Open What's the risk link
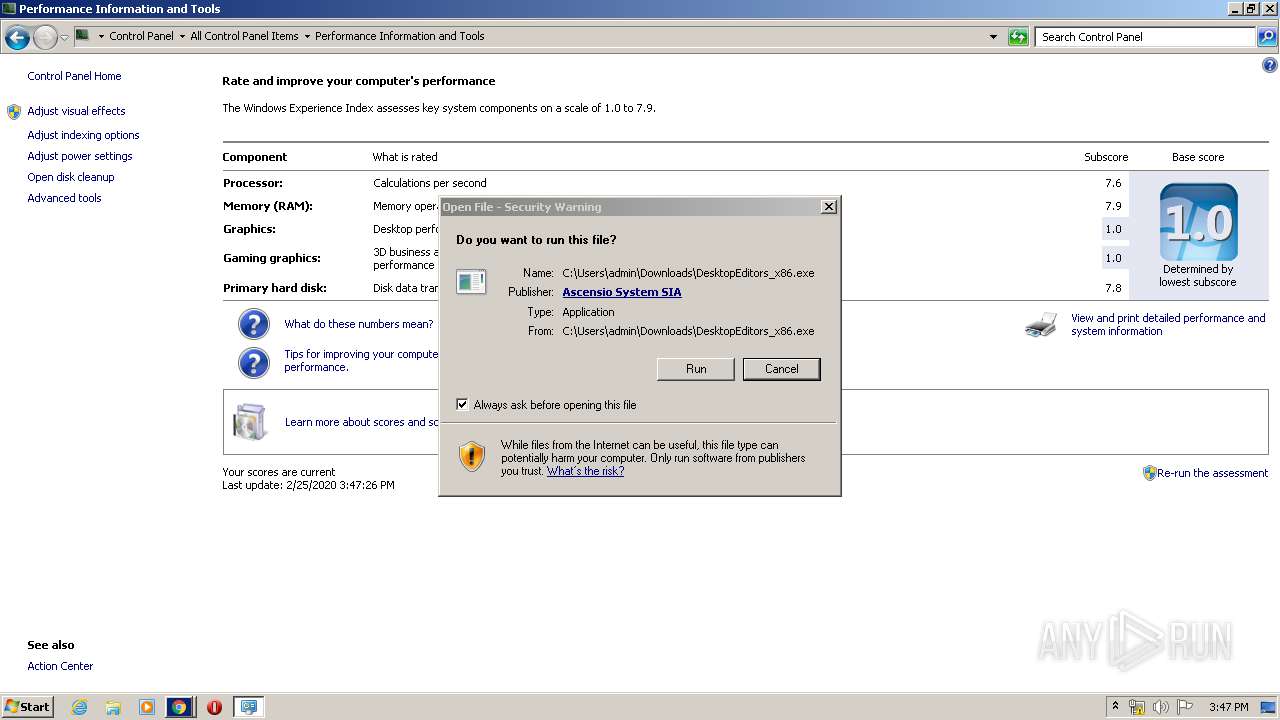Screen dimensions: 1280x720 (x=585, y=471)
